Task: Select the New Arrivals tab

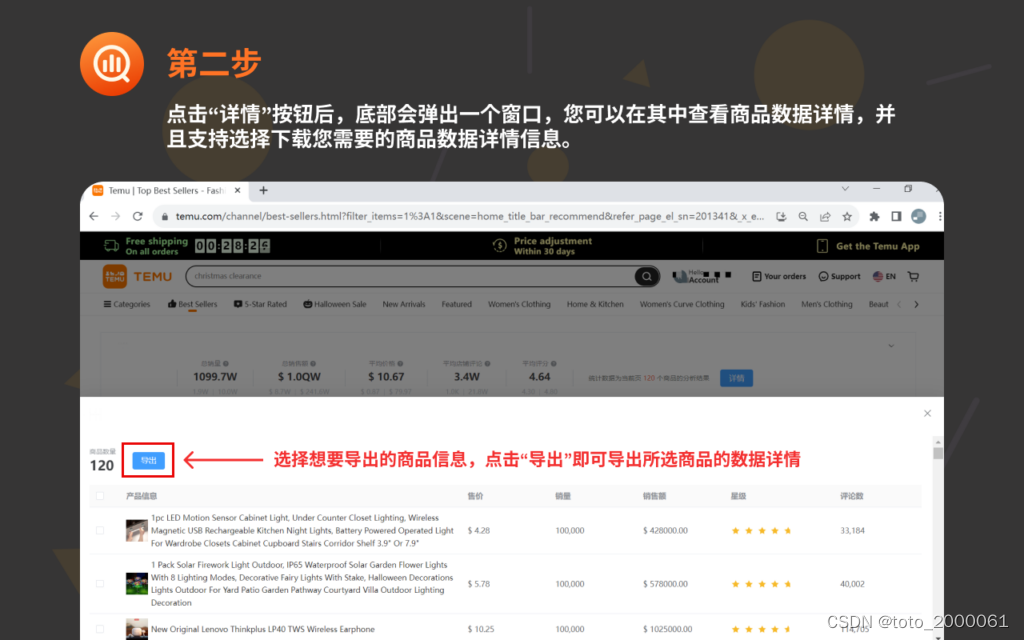Action: point(404,304)
